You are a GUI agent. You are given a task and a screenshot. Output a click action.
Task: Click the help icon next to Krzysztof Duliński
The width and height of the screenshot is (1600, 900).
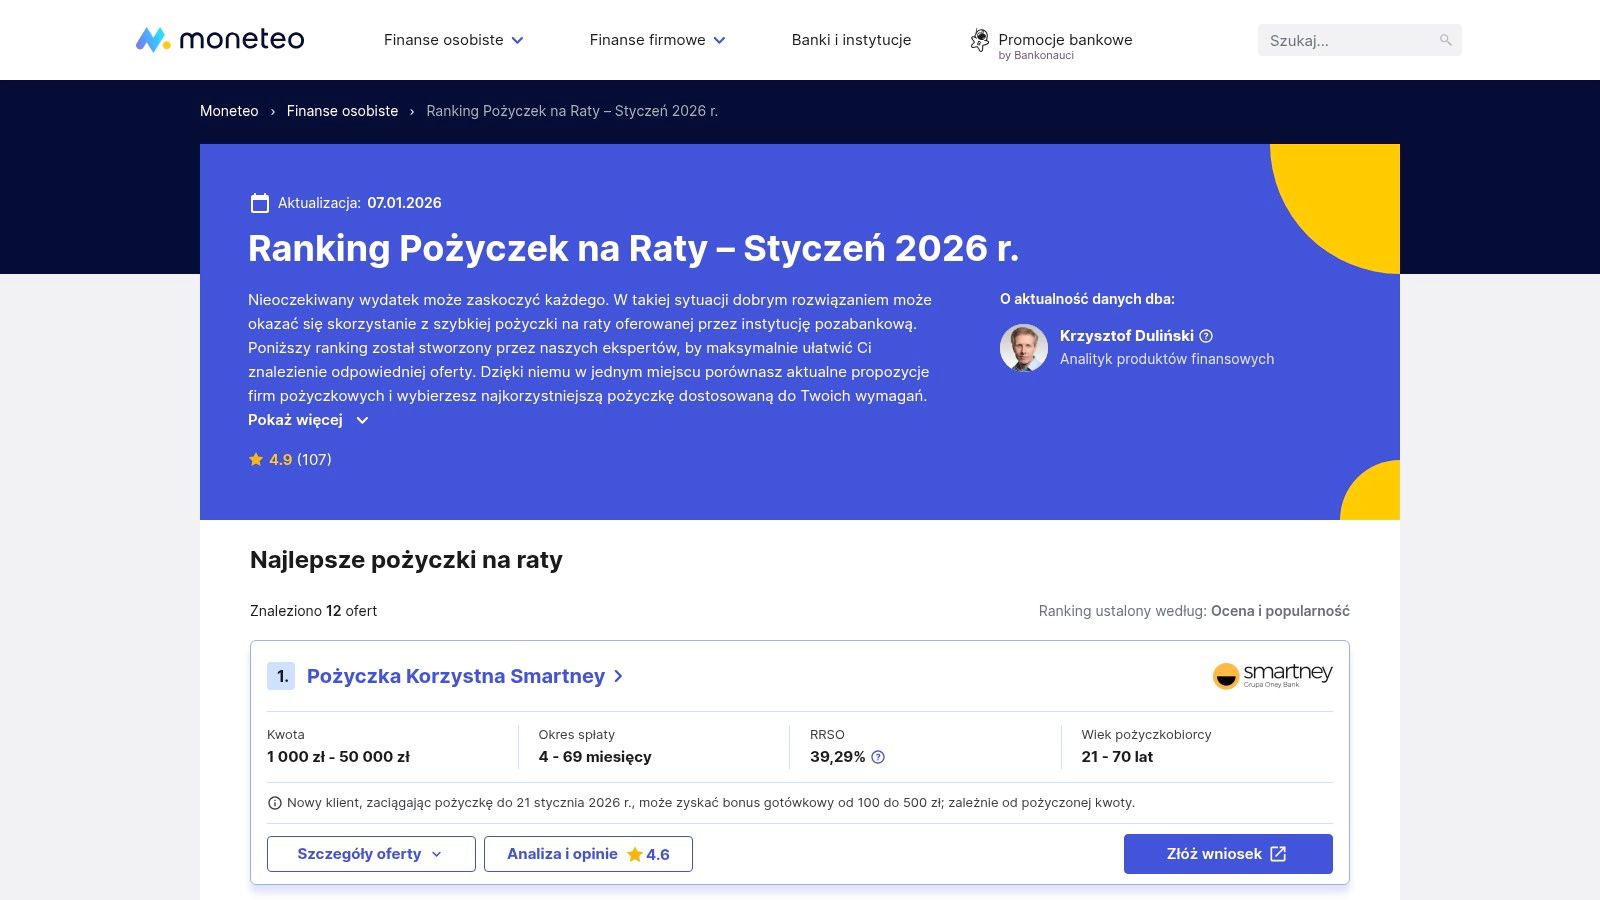[x=1206, y=336]
